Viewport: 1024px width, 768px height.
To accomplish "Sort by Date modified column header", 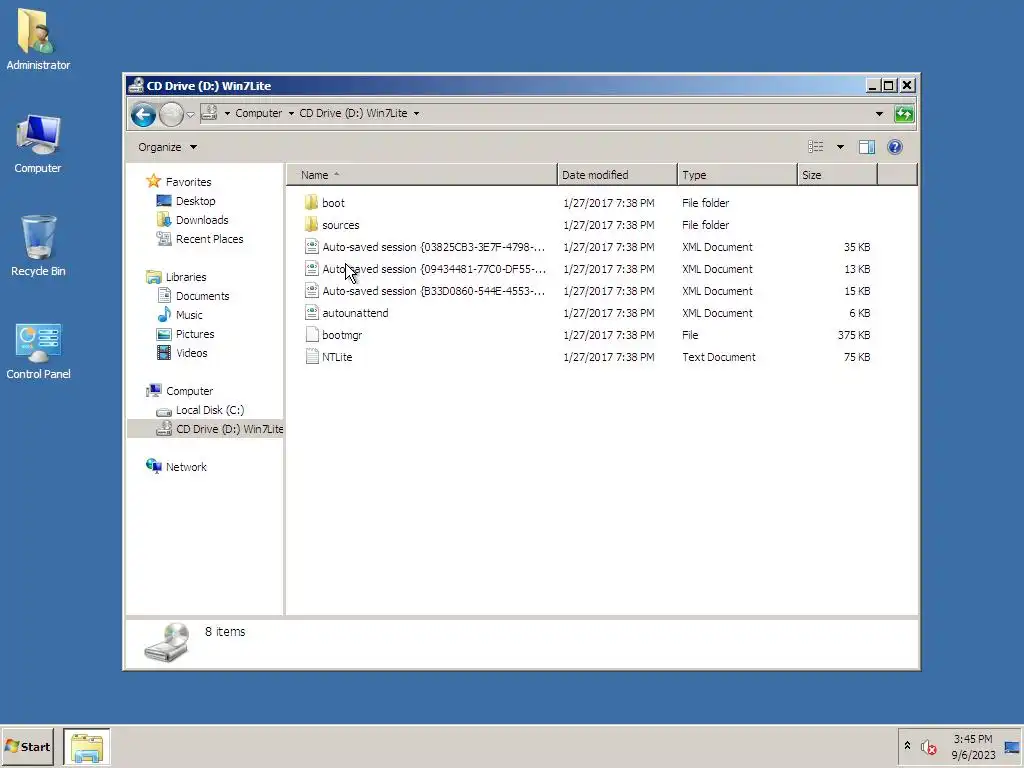I will pyautogui.click(x=617, y=175).
